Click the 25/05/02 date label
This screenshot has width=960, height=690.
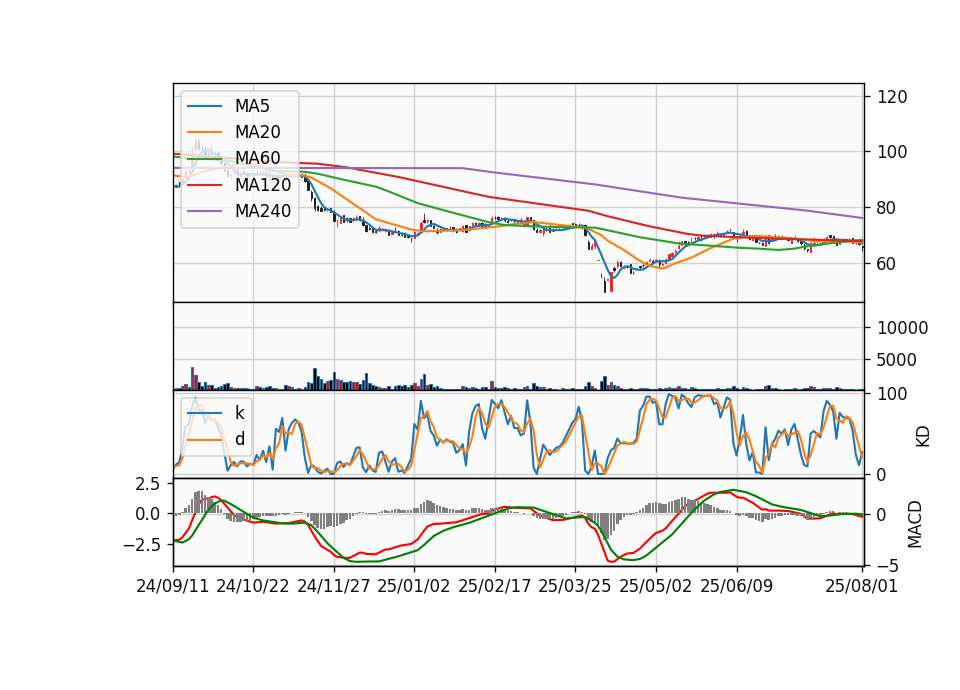(656, 586)
